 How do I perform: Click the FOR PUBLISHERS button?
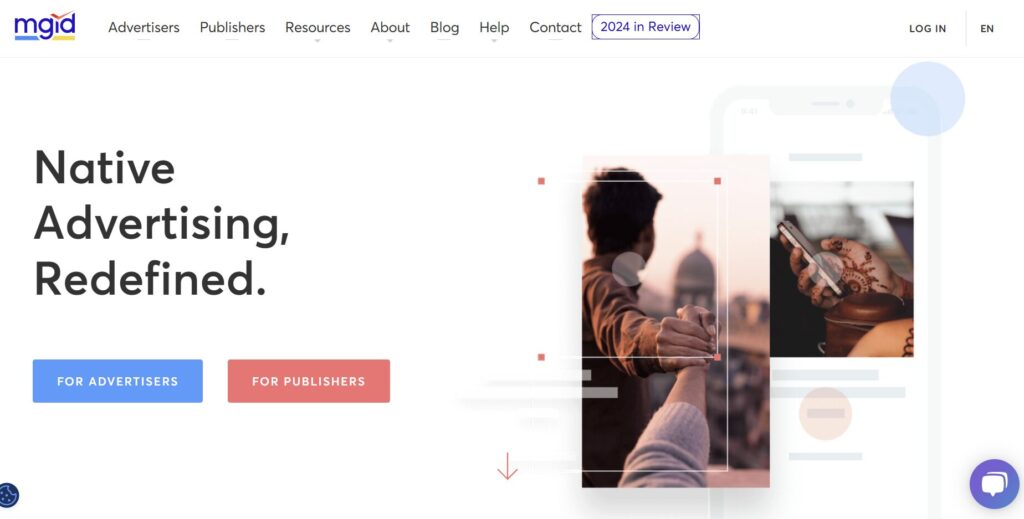pyautogui.click(x=309, y=381)
